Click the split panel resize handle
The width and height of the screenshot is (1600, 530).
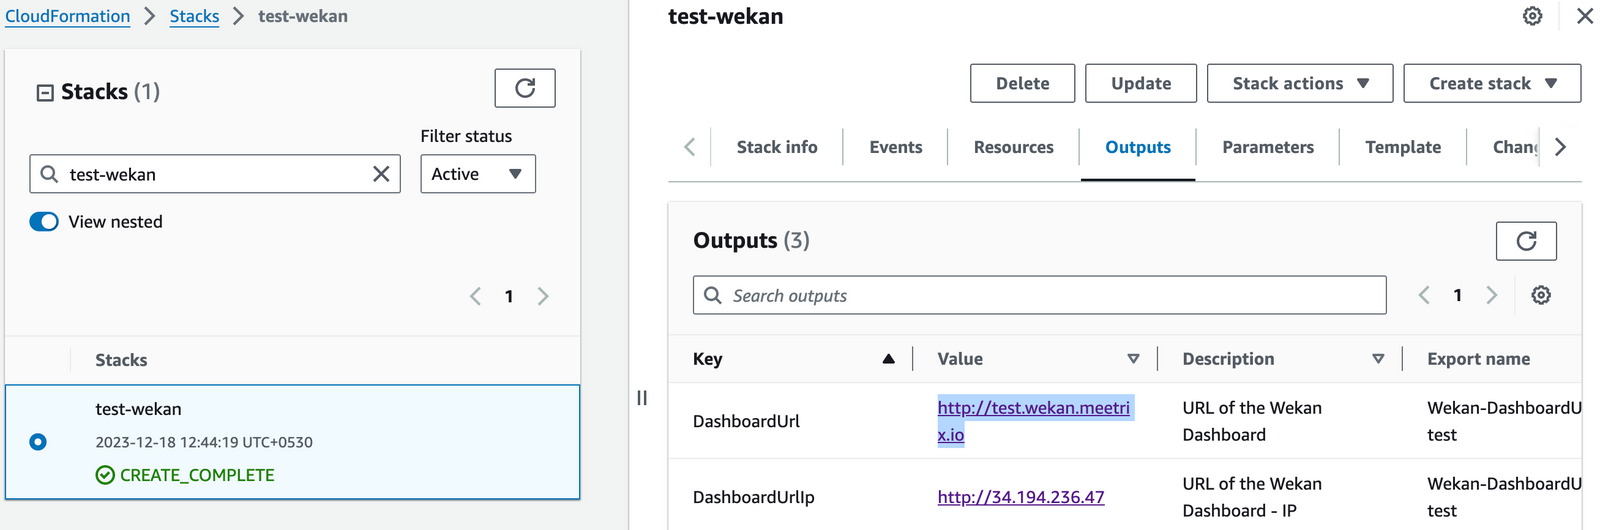point(642,398)
